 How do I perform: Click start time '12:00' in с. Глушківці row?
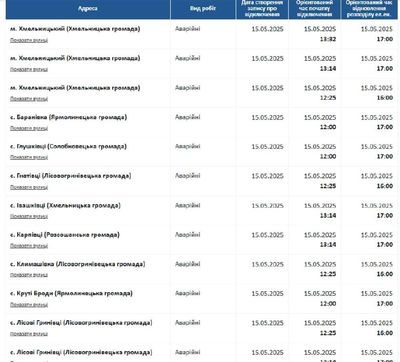click(328, 157)
